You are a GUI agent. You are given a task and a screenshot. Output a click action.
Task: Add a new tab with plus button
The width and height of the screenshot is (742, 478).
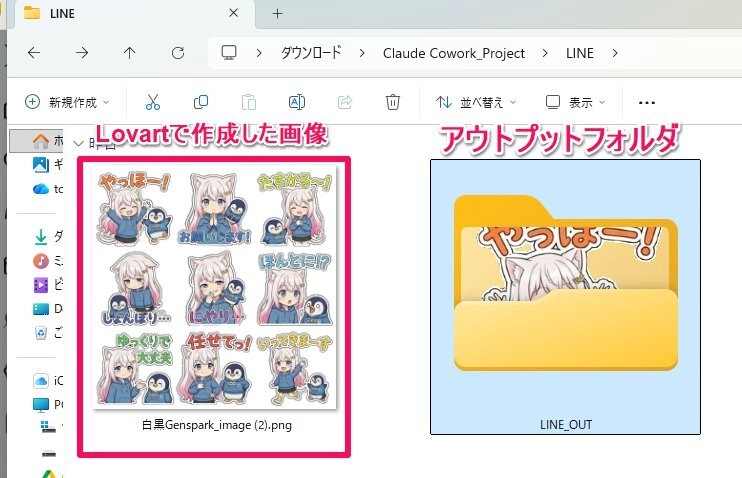278,13
